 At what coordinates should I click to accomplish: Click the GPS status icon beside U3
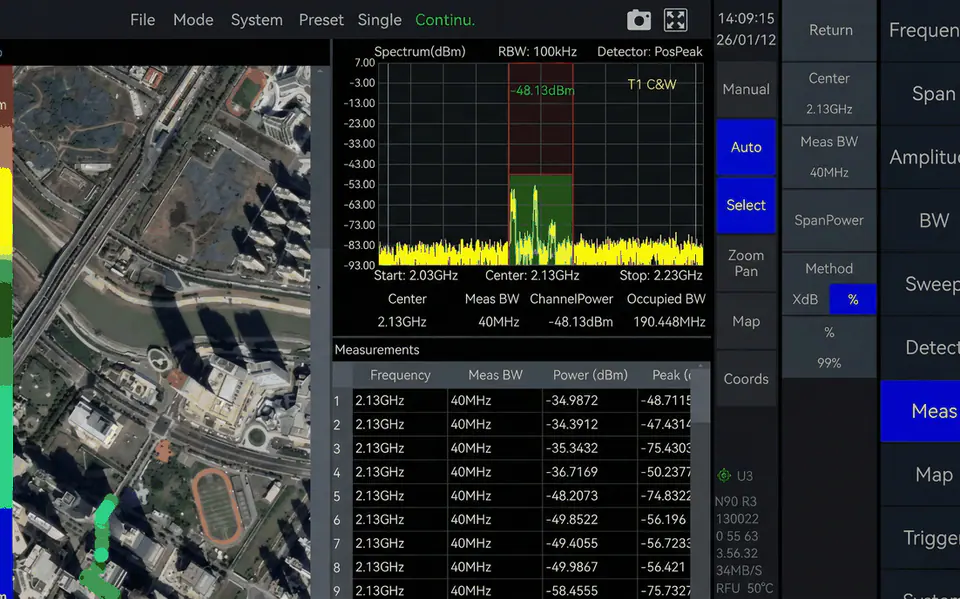(x=724, y=475)
